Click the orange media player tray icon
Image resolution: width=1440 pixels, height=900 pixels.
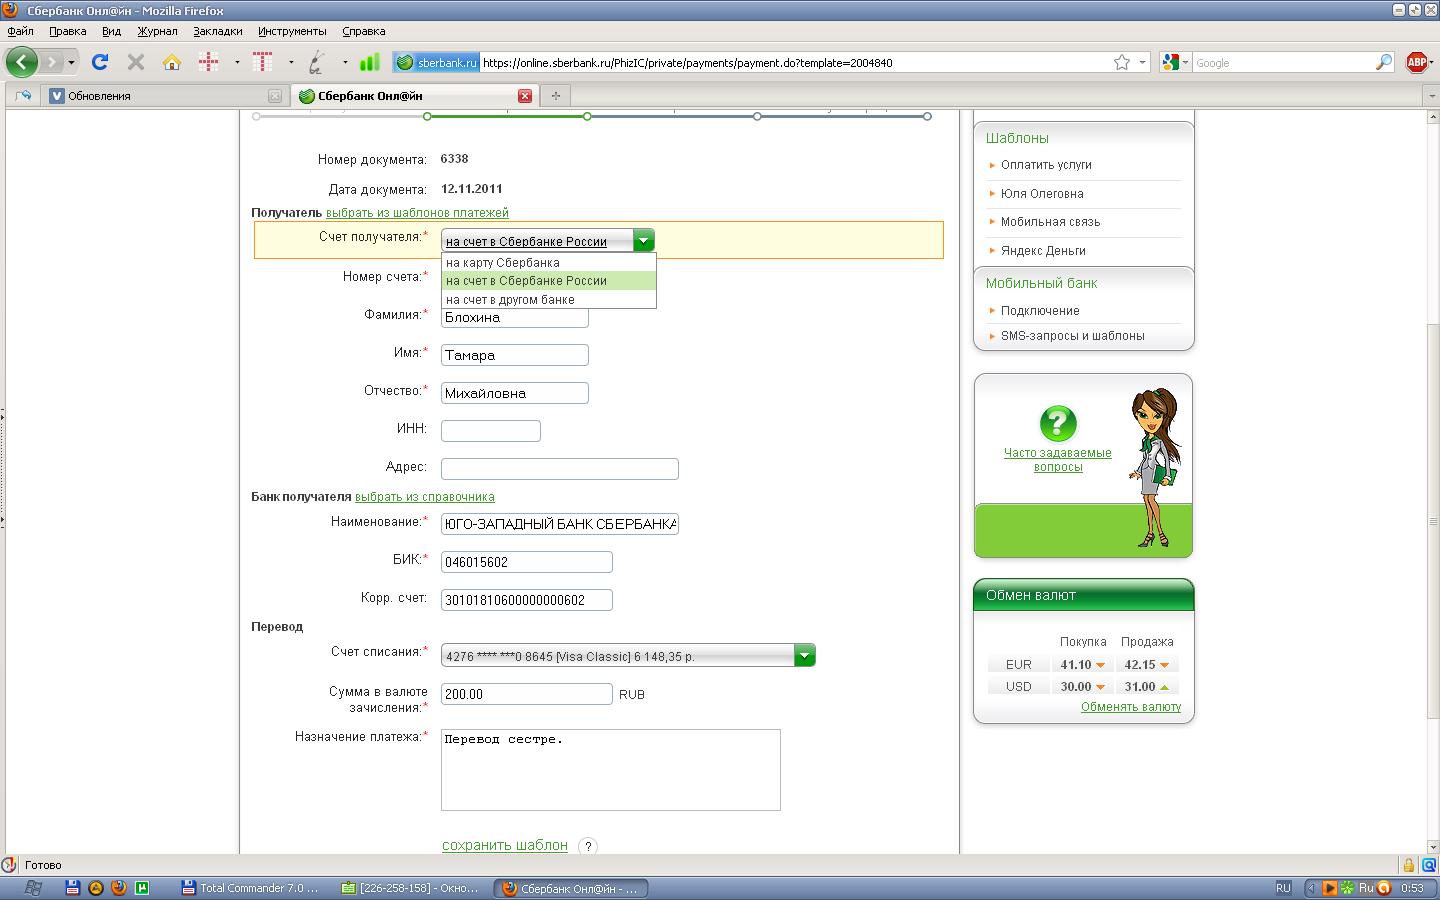click(1329, 888)
